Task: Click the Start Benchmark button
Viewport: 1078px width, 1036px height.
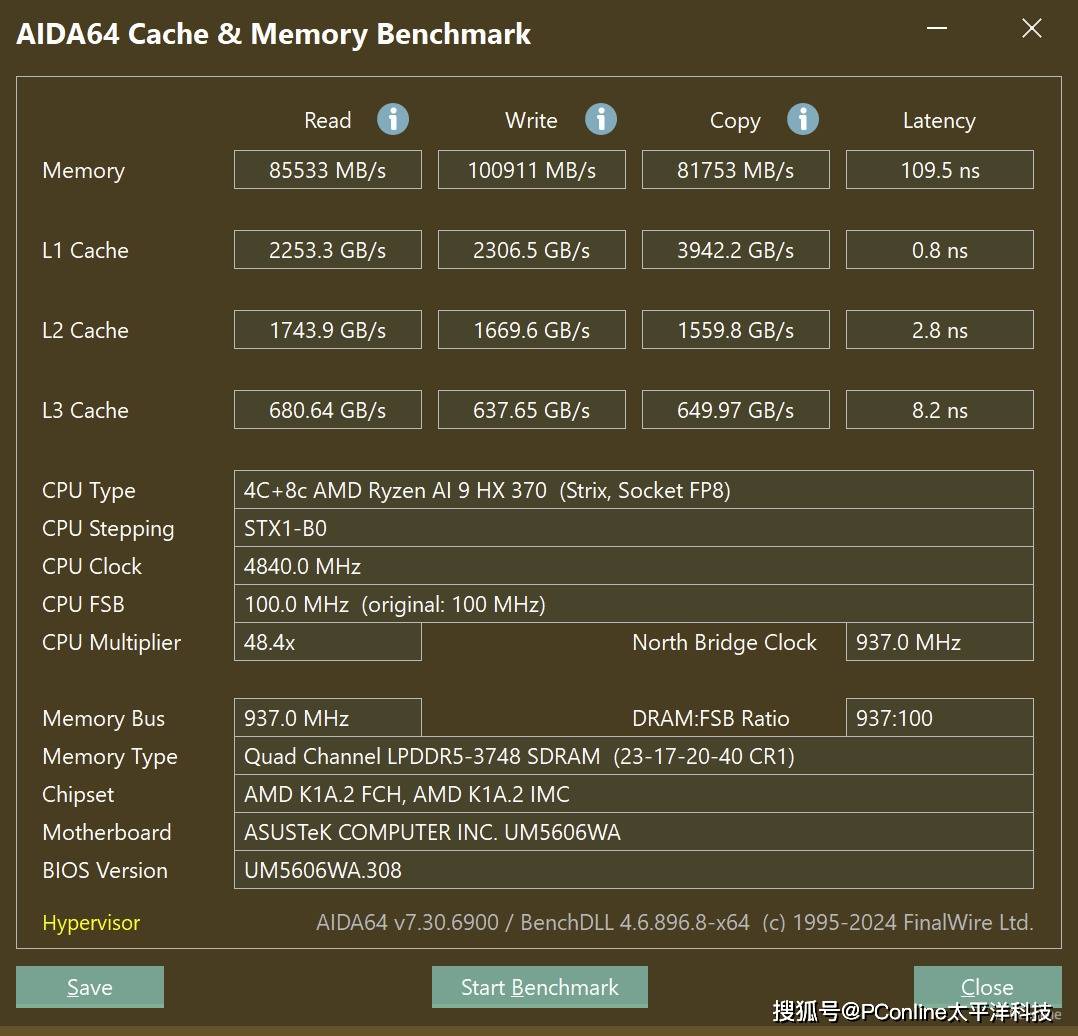Action: coord(540,987)
